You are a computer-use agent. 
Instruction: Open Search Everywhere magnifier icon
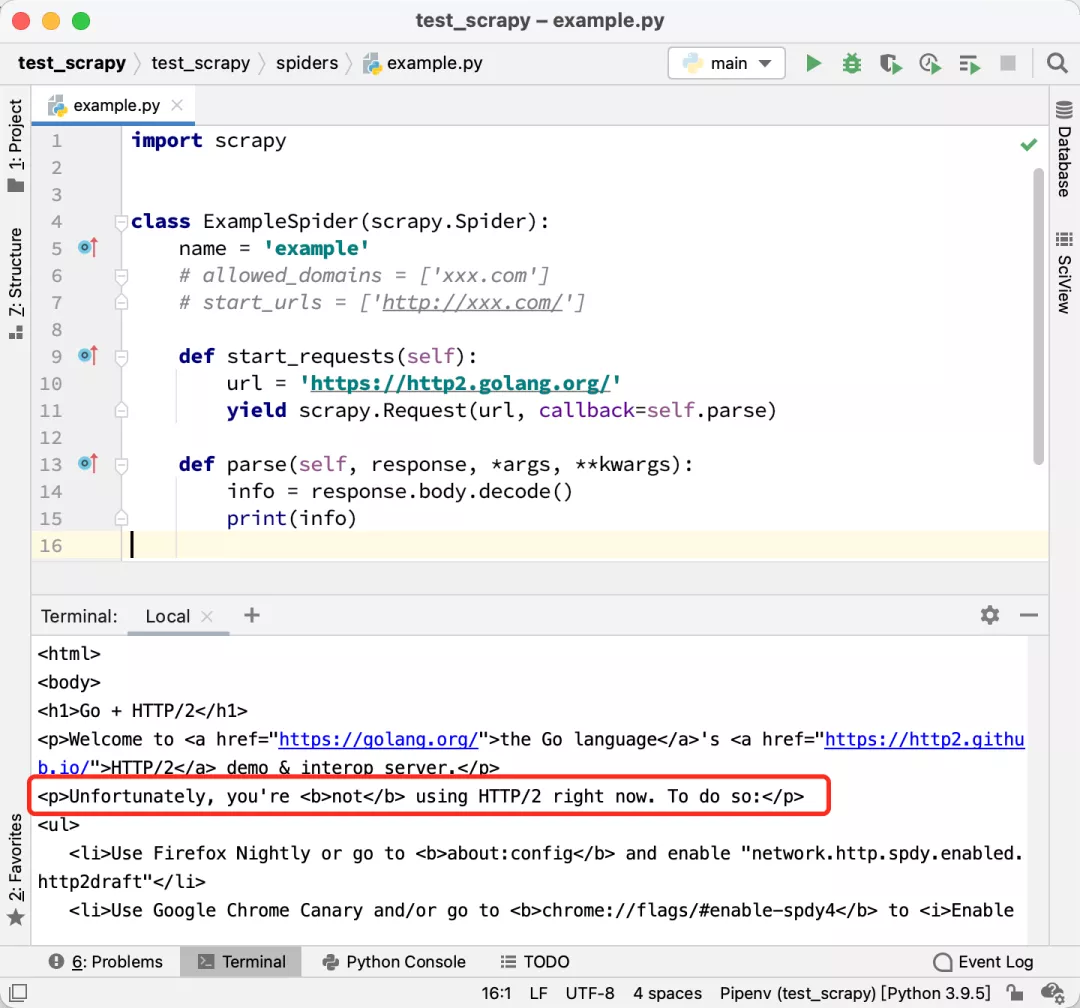pyautogui.click(x=1057, y=63)
